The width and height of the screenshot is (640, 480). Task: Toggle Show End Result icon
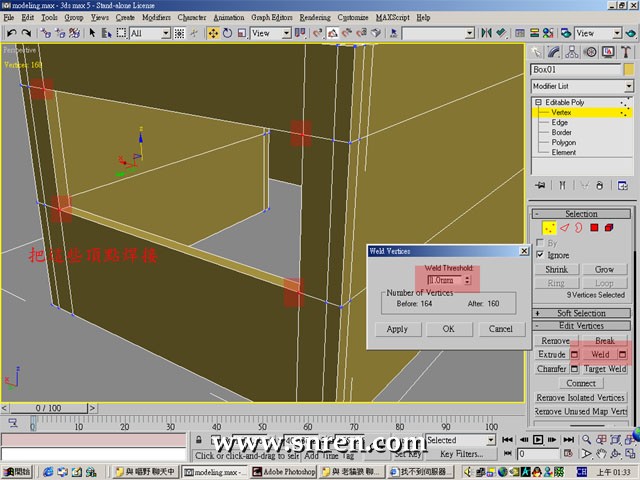click(562, 186)
